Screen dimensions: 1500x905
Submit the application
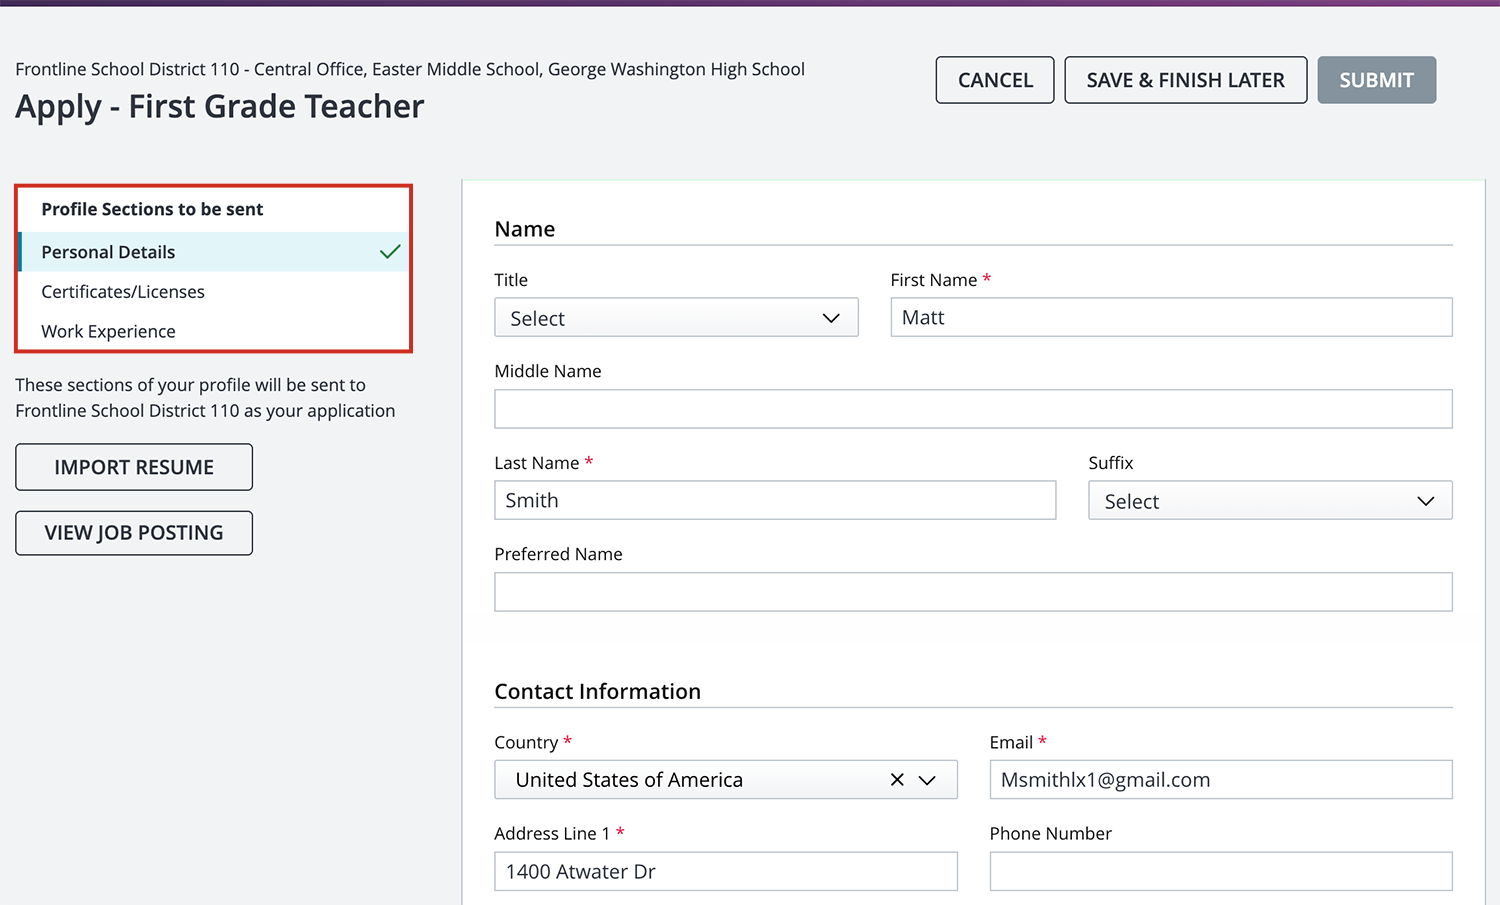[x=1376, y=80]
